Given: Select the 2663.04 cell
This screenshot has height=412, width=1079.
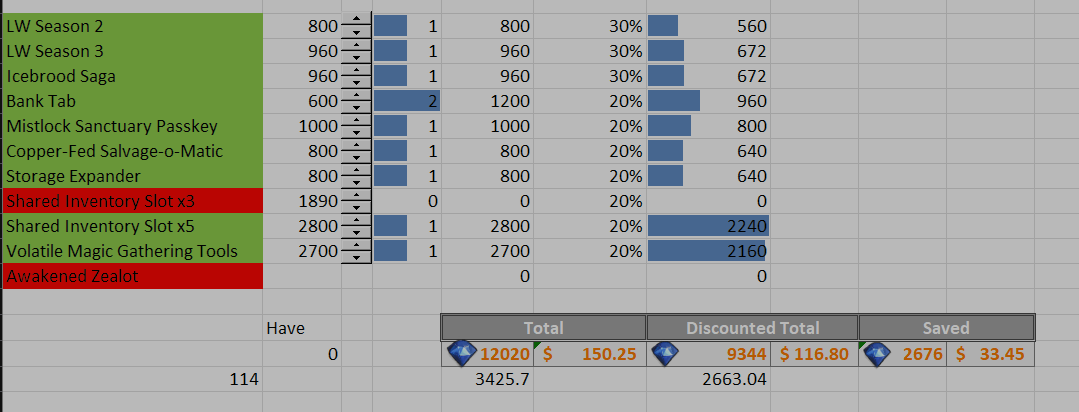Looking at the screenshot, I should 708,378.
